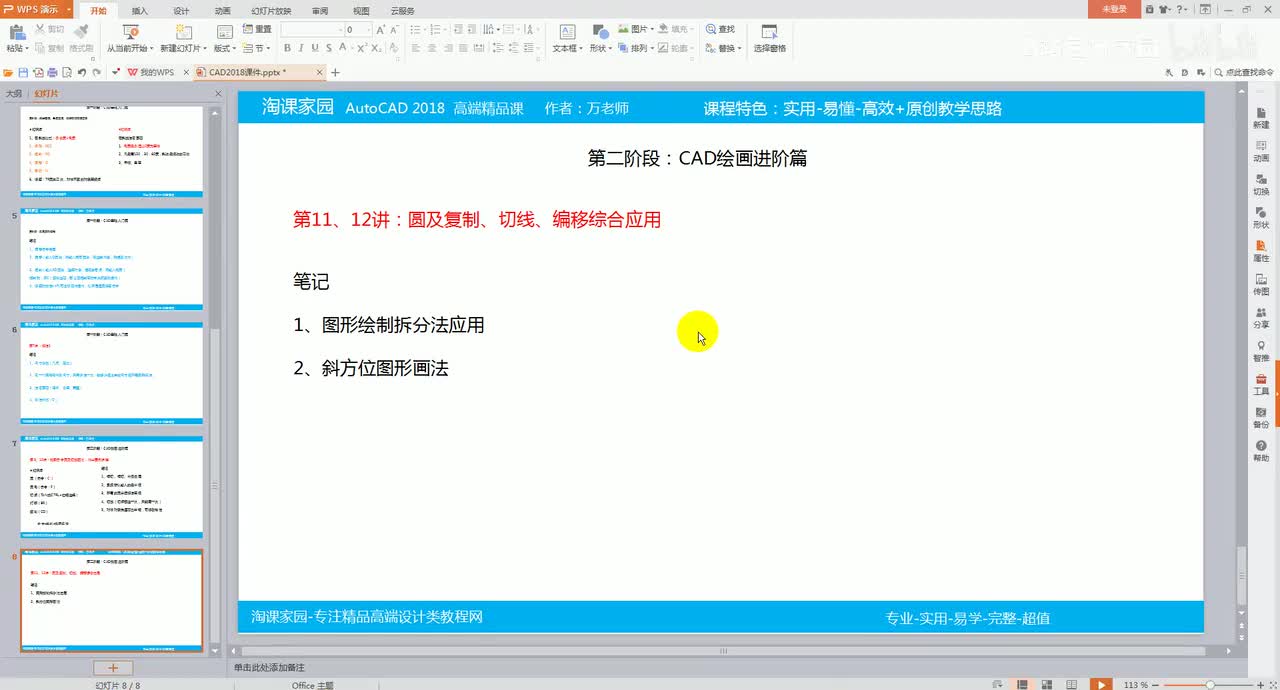1280x690 pixels.
Task: Click the 未登录 login button
Action: pyautogui.click(x=1114, y=9)
